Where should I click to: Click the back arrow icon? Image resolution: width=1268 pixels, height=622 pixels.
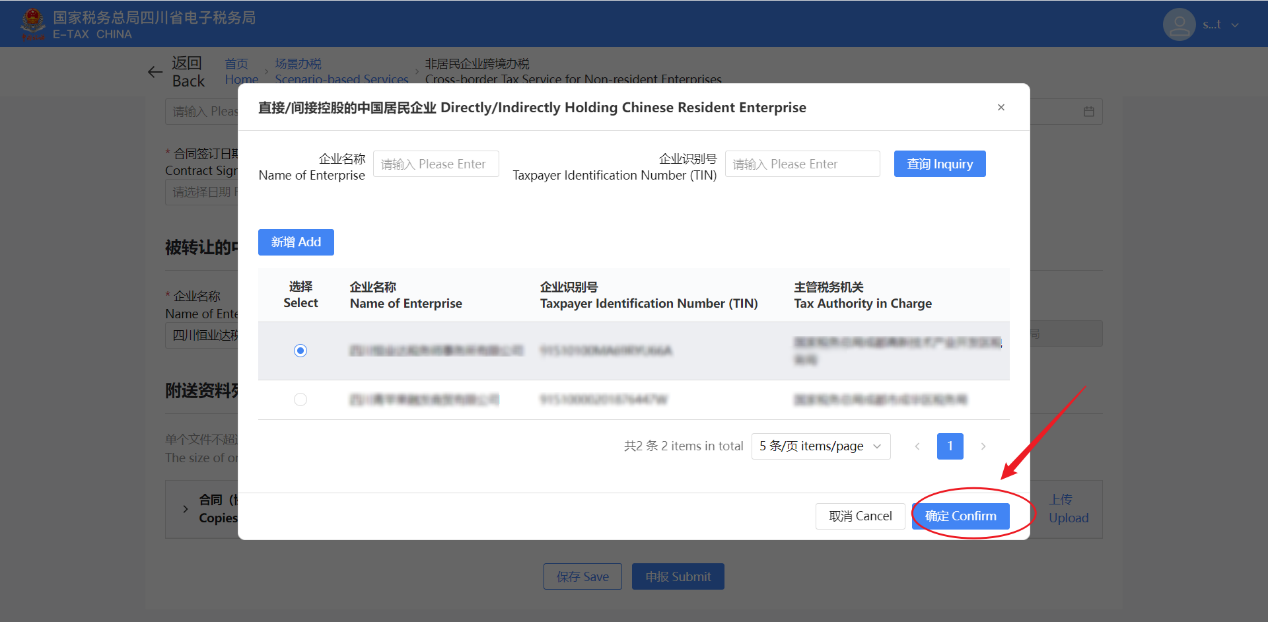click(155, 72)
